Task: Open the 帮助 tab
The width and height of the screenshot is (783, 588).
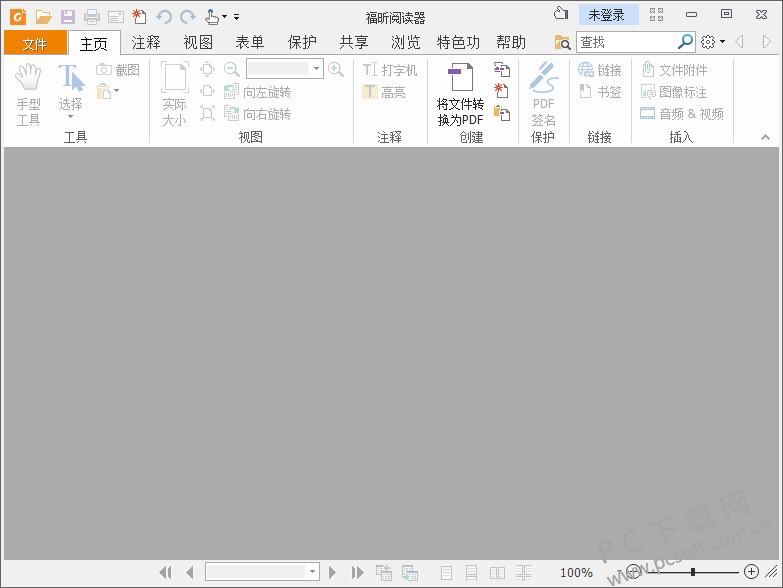Action: pos(511,42)
